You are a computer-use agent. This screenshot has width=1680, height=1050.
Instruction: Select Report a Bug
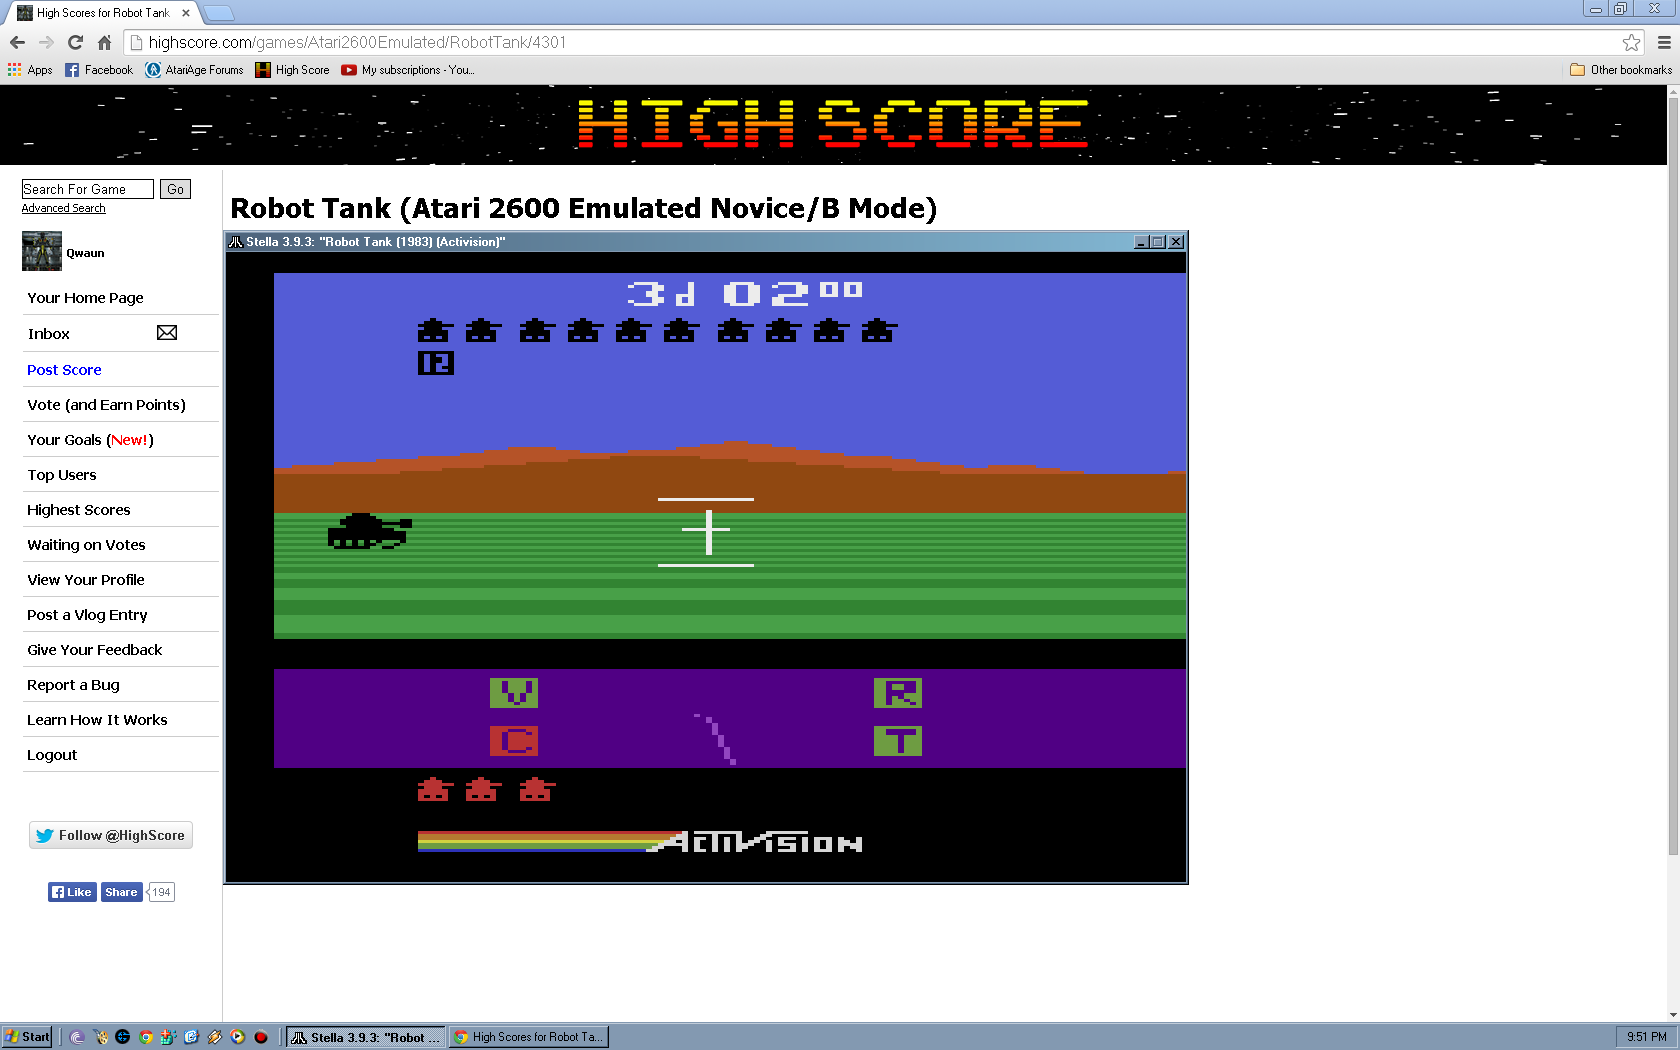[x=73, y=685]
